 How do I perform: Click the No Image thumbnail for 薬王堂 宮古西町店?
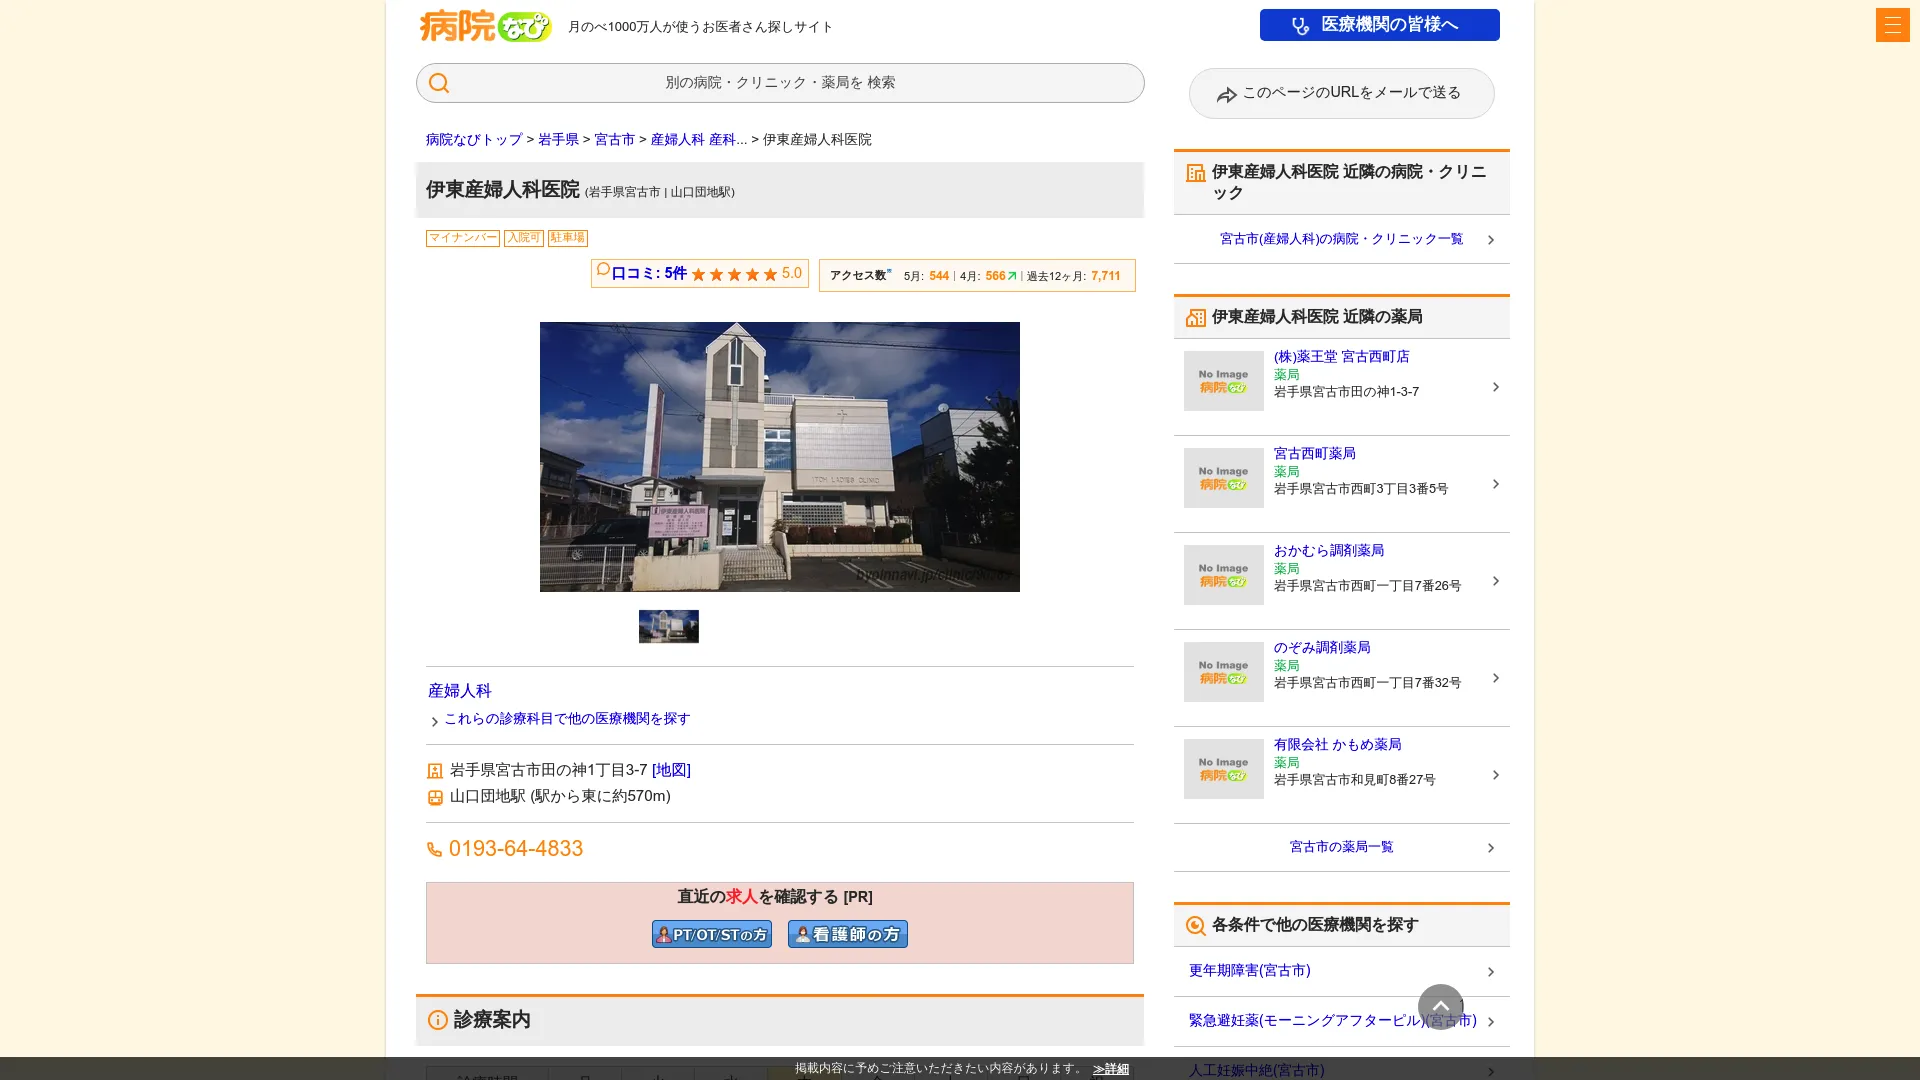[1223, 381]
